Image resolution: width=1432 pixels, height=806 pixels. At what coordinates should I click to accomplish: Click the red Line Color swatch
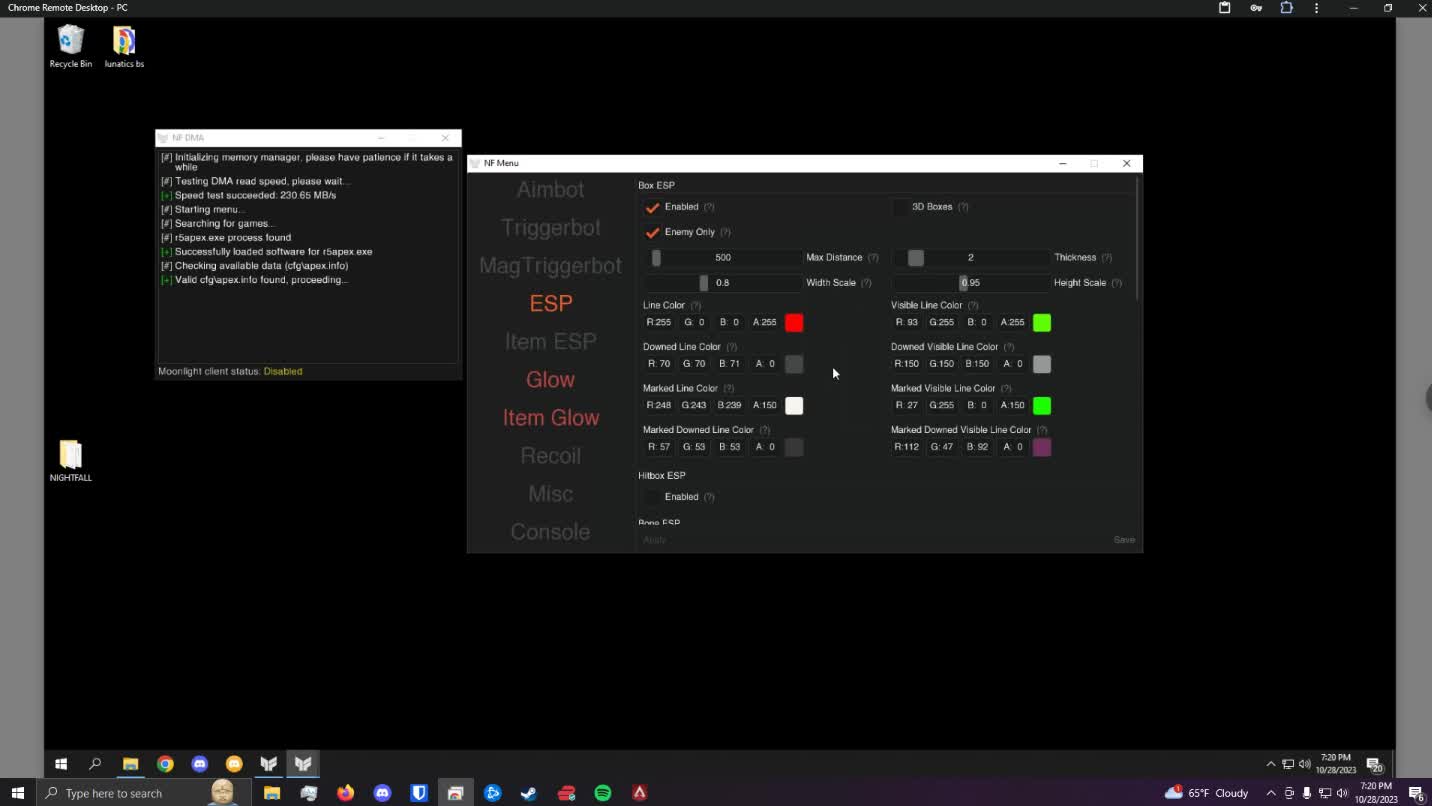pyautogui.click(x=794, y=322)
